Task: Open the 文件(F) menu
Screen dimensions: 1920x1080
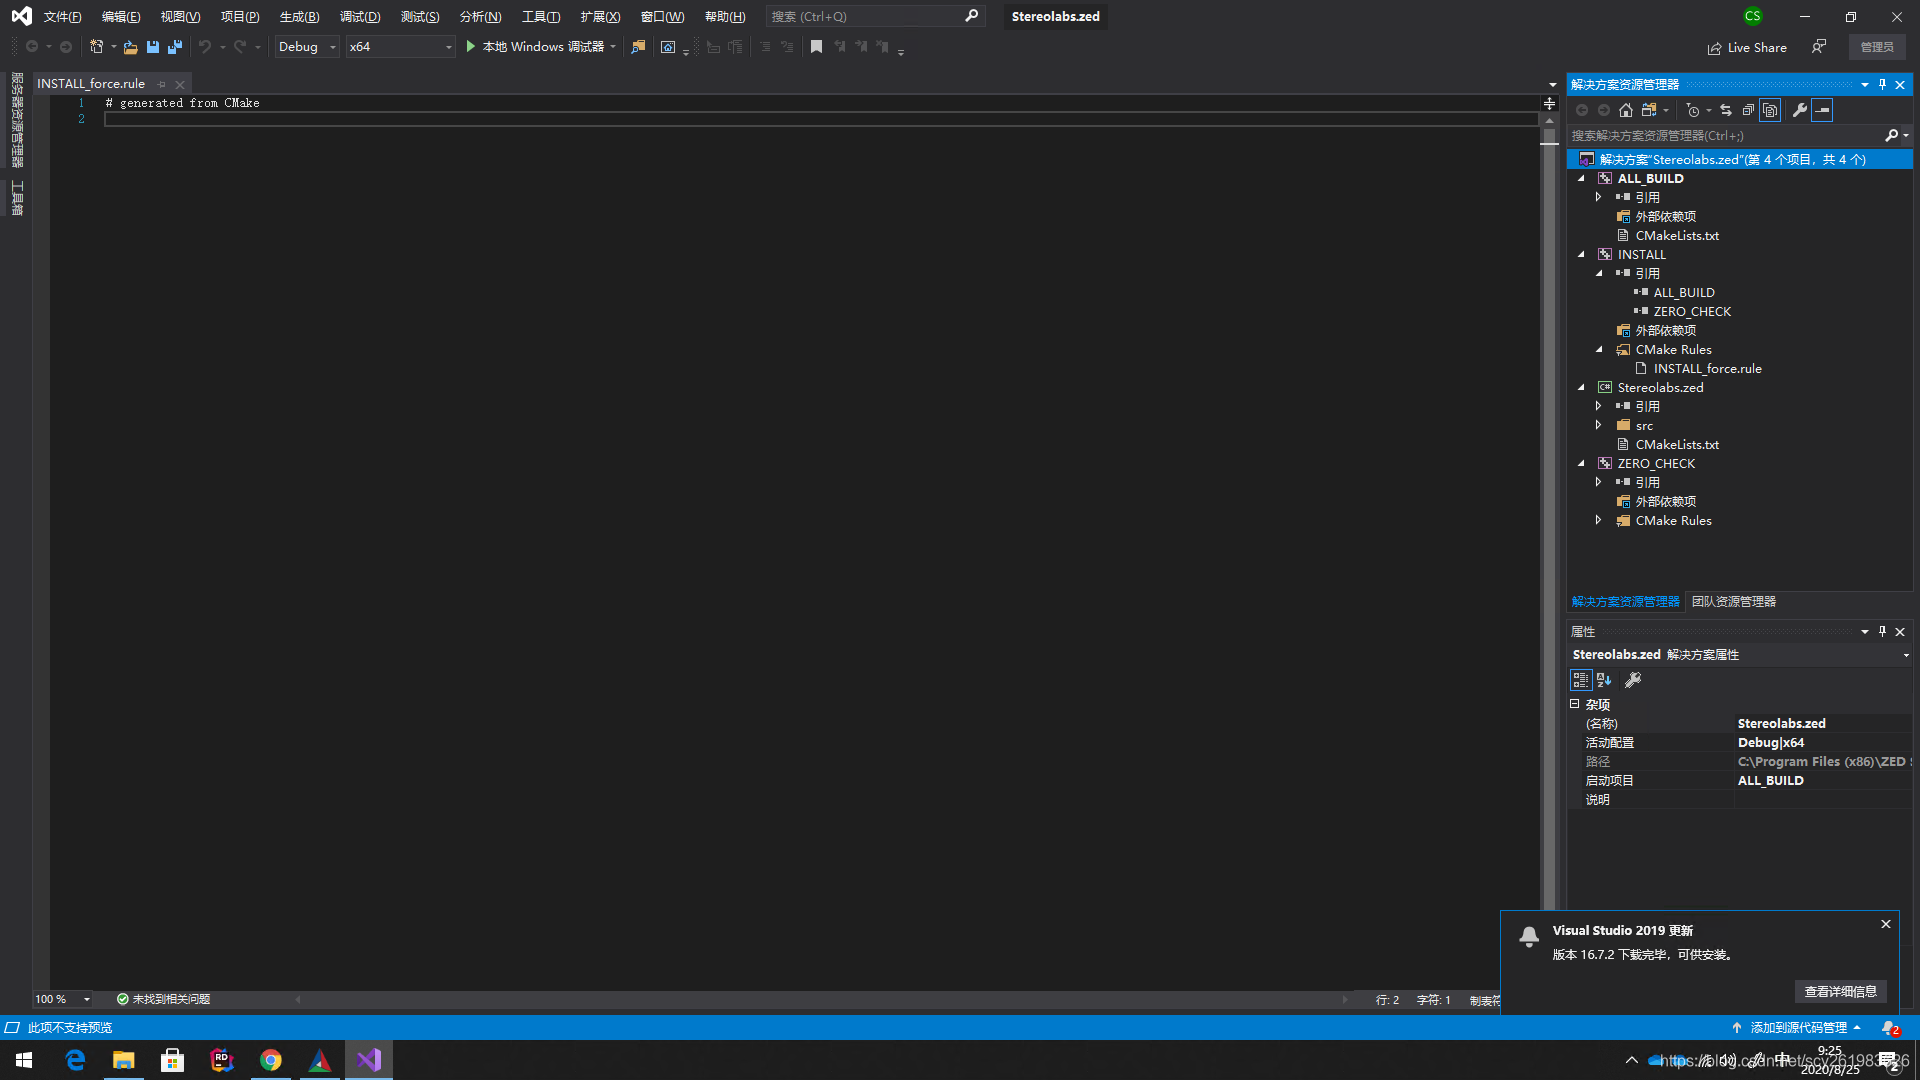Action: point(62,17)
